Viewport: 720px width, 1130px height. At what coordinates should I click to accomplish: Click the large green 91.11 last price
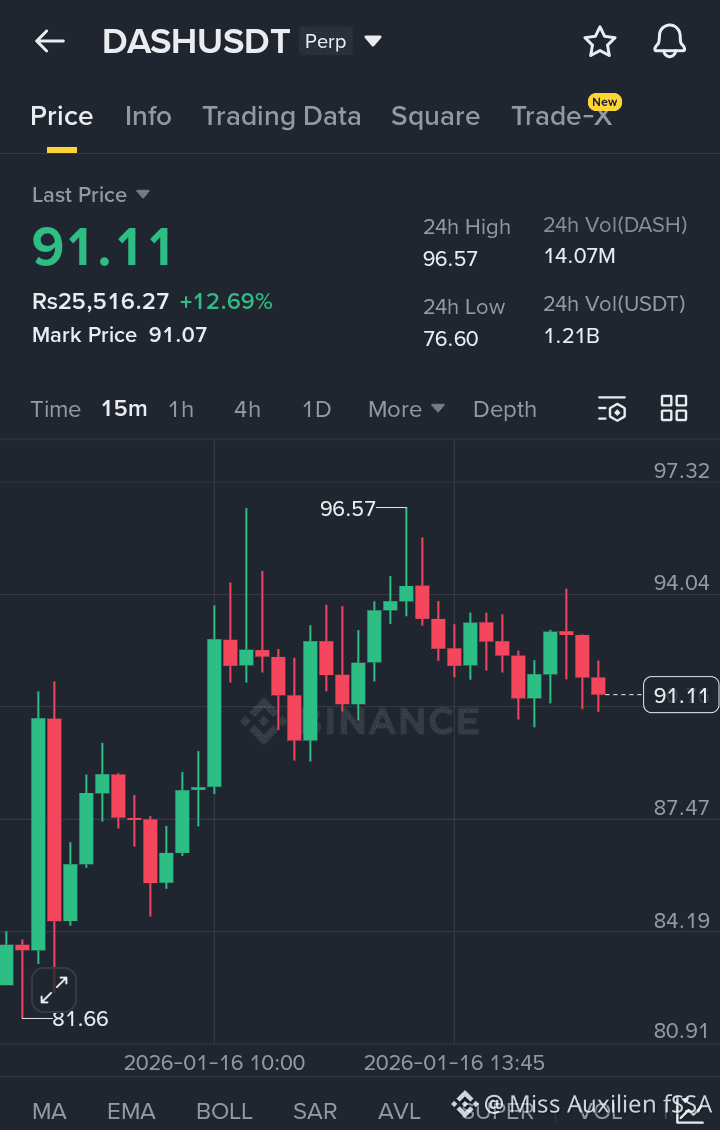102,246
